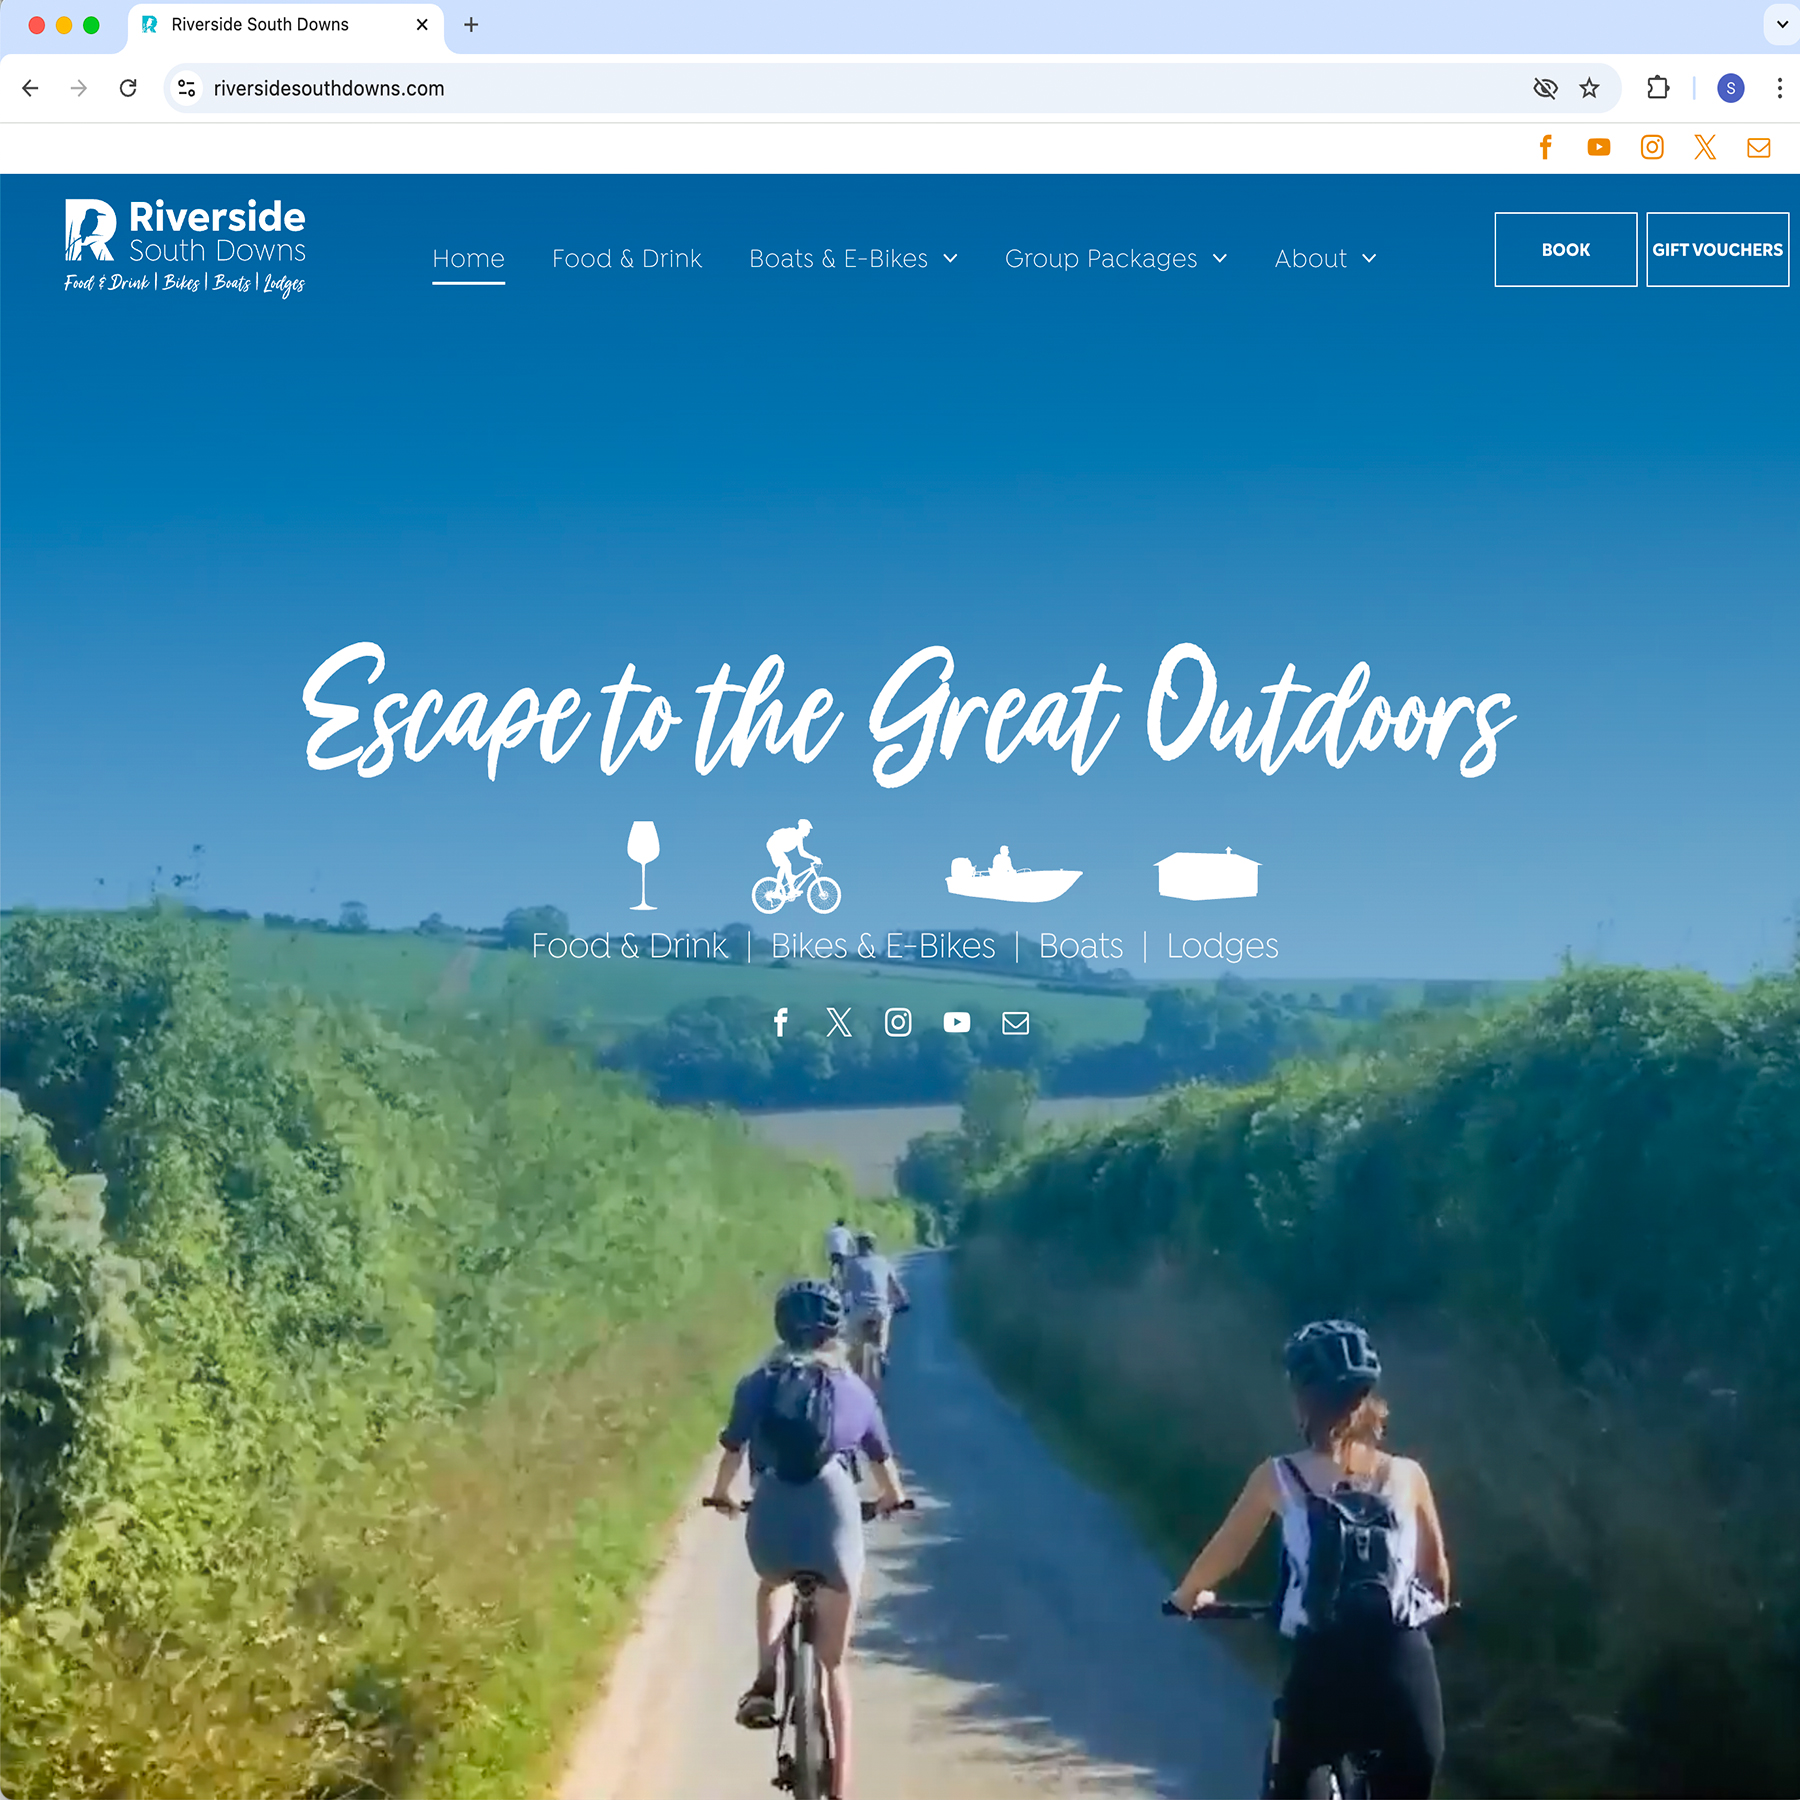
Task: Bookmark this page with the star icon
Action: [1589, 88]
